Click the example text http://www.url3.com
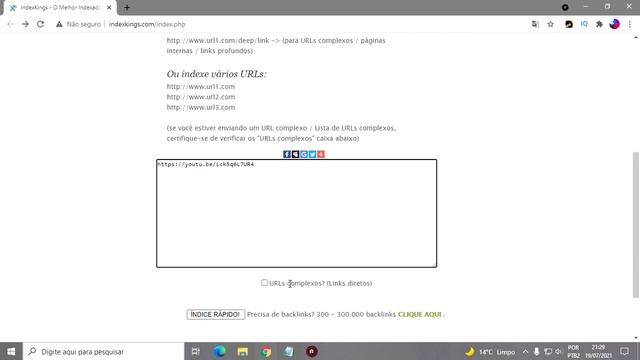Screen dimensions: 640x360 point(201,107)
